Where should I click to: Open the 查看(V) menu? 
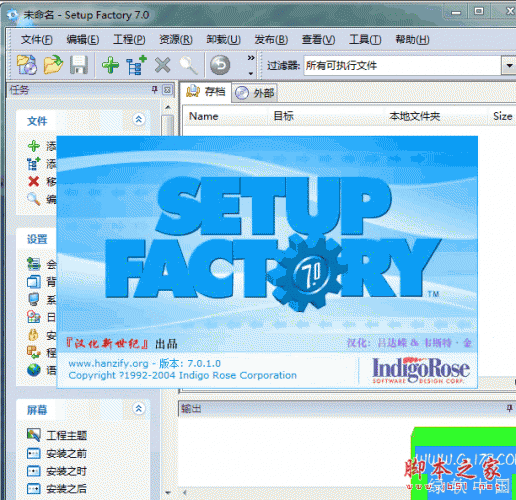318,40
